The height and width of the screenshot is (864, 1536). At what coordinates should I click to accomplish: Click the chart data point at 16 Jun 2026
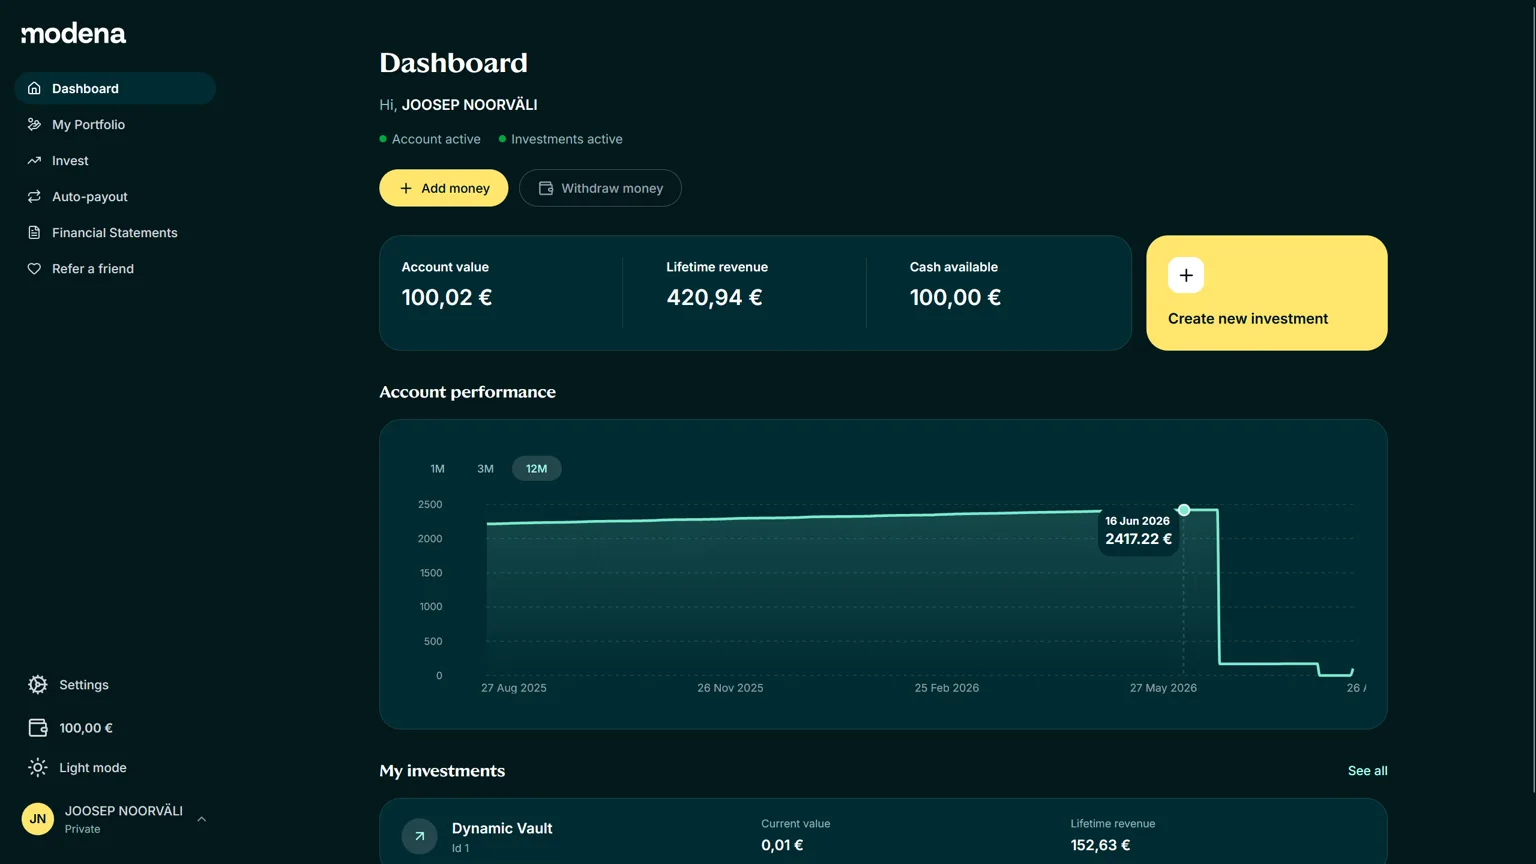click(x=1184, y=510)
